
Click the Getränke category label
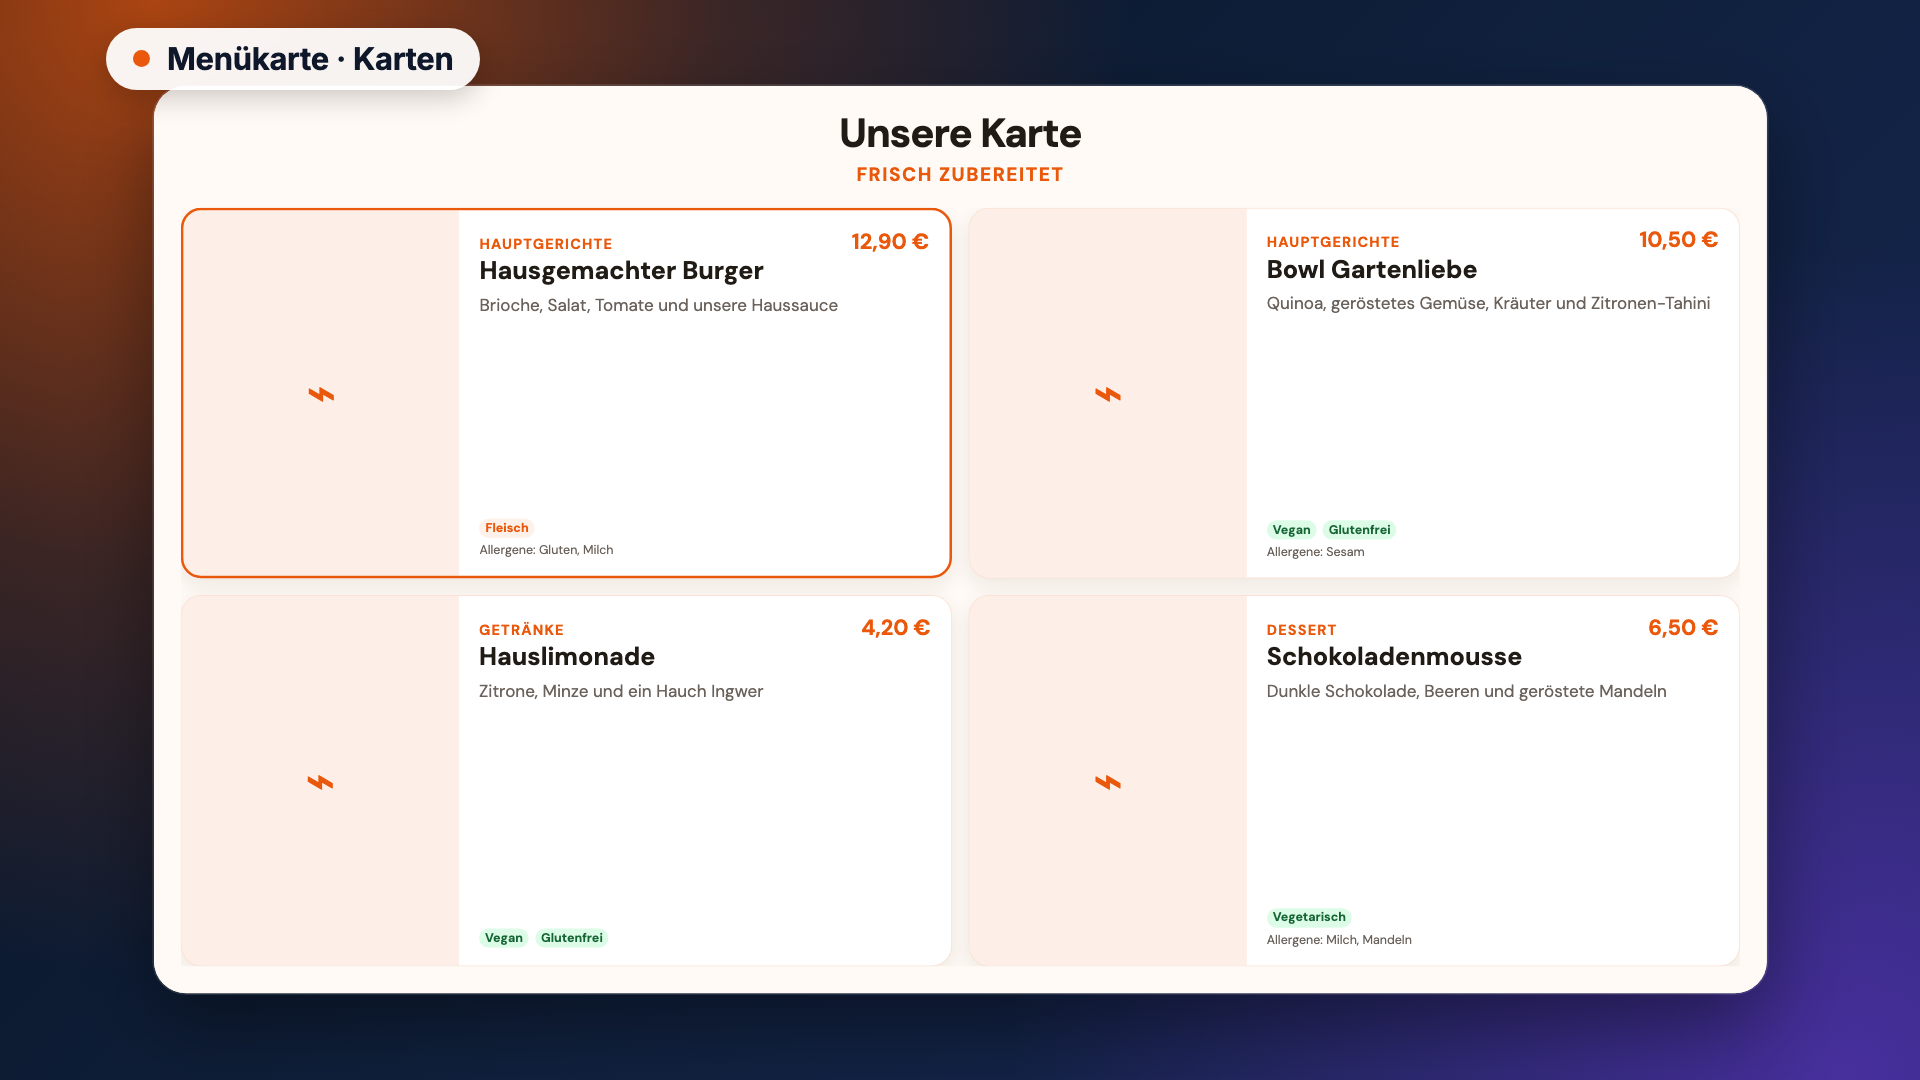pos(521,630)
